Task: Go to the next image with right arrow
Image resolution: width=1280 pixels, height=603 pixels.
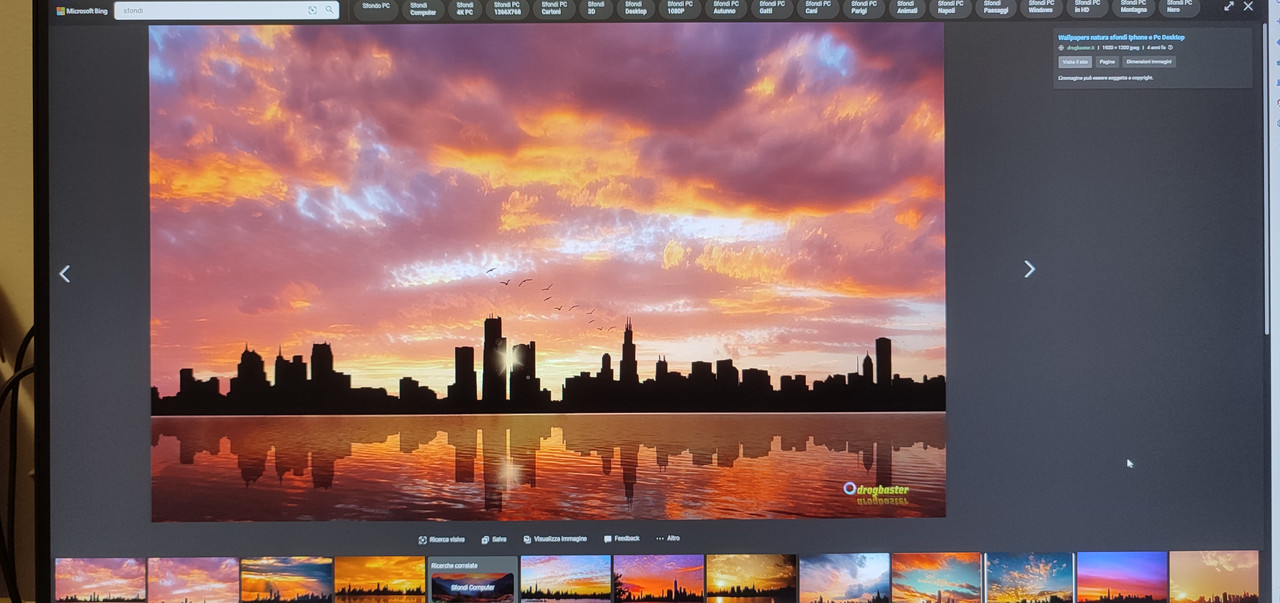Action: [1029, 269]
